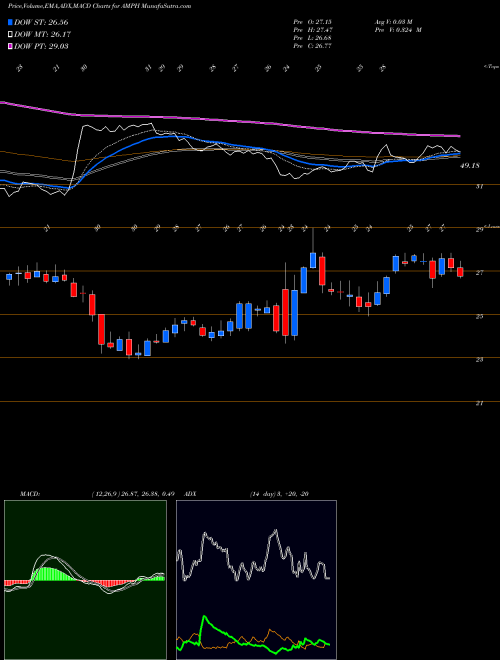Click the 'Pre O: 27.13' value

(x=312, y=22)
